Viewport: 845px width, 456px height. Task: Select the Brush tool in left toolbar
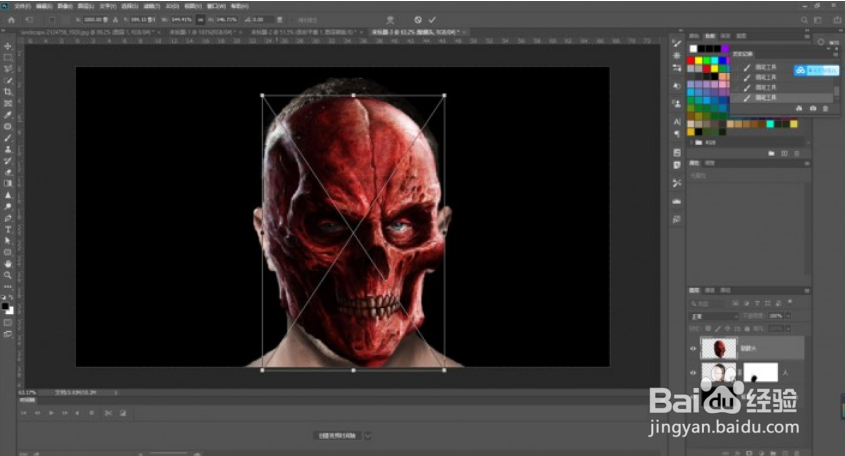(8, 138)
